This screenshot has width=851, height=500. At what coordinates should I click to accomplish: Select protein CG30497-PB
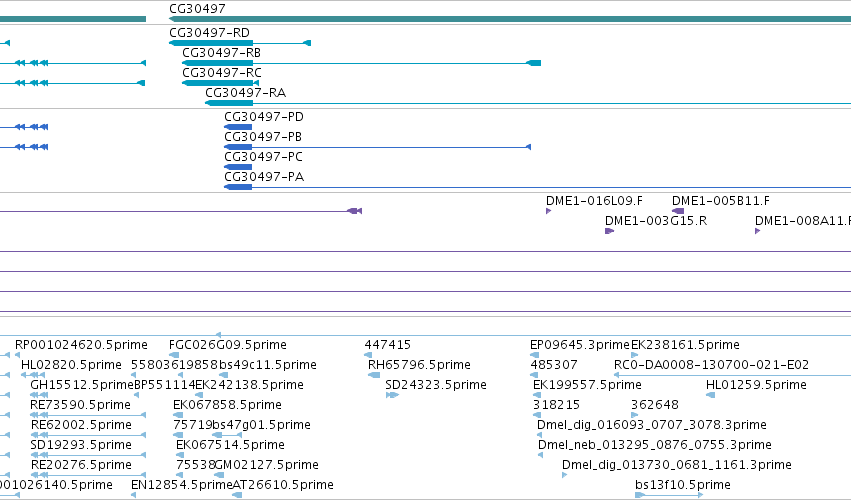[263, 137]
